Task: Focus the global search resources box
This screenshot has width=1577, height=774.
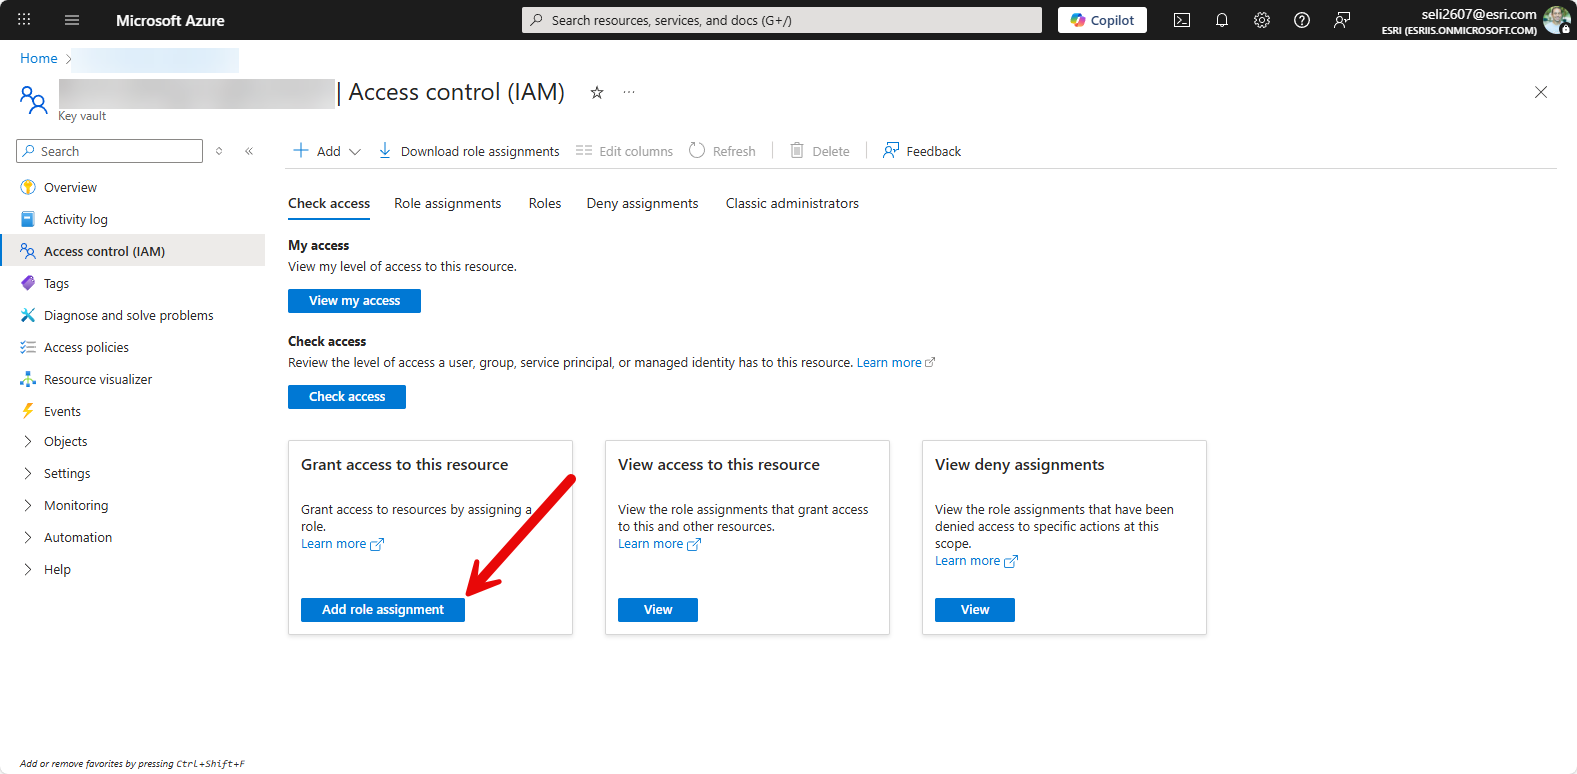Action: [782, 20]
